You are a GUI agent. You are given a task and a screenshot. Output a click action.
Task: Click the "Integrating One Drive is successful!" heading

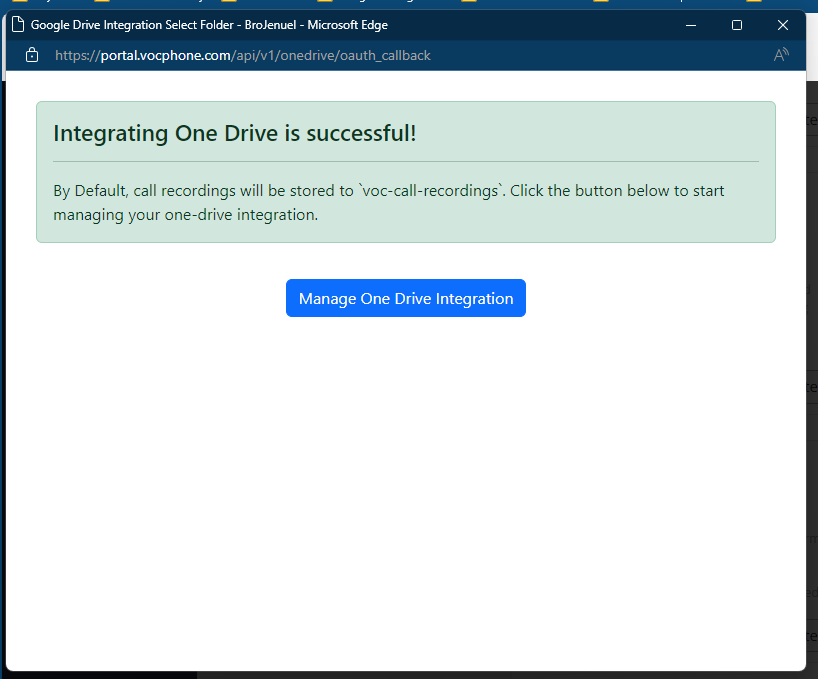(234, 133)
